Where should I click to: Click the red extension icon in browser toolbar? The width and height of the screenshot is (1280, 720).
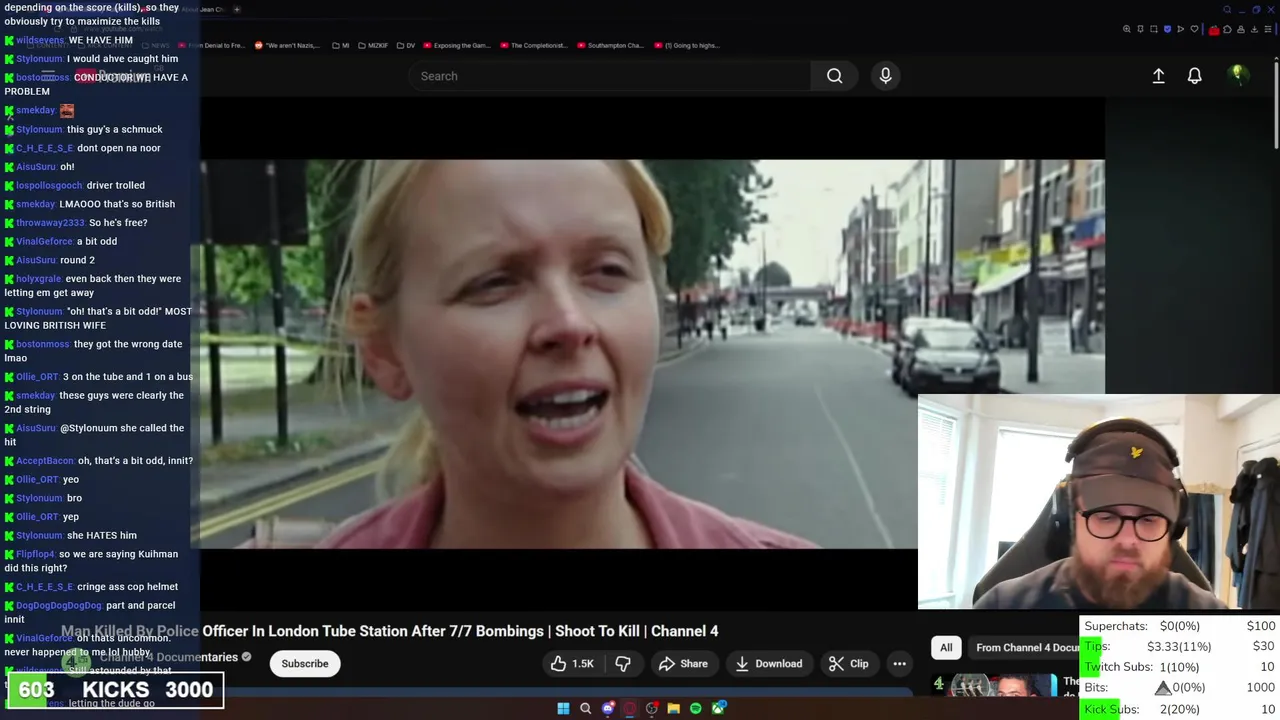pyautogui.click(x=1214, y=30)
